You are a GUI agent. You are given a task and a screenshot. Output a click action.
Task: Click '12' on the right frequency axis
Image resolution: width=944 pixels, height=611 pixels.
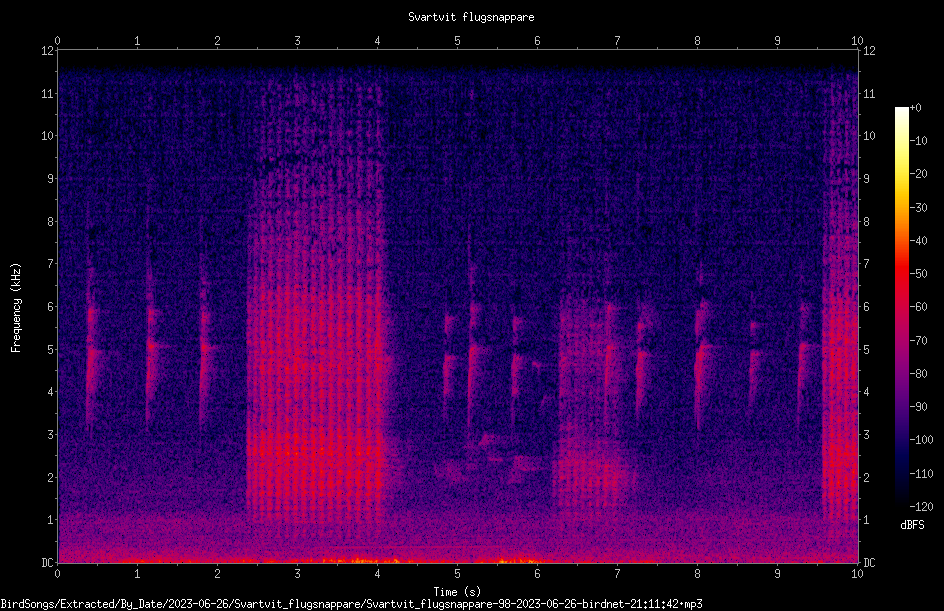pyautogui.click(x=869, y=51)
